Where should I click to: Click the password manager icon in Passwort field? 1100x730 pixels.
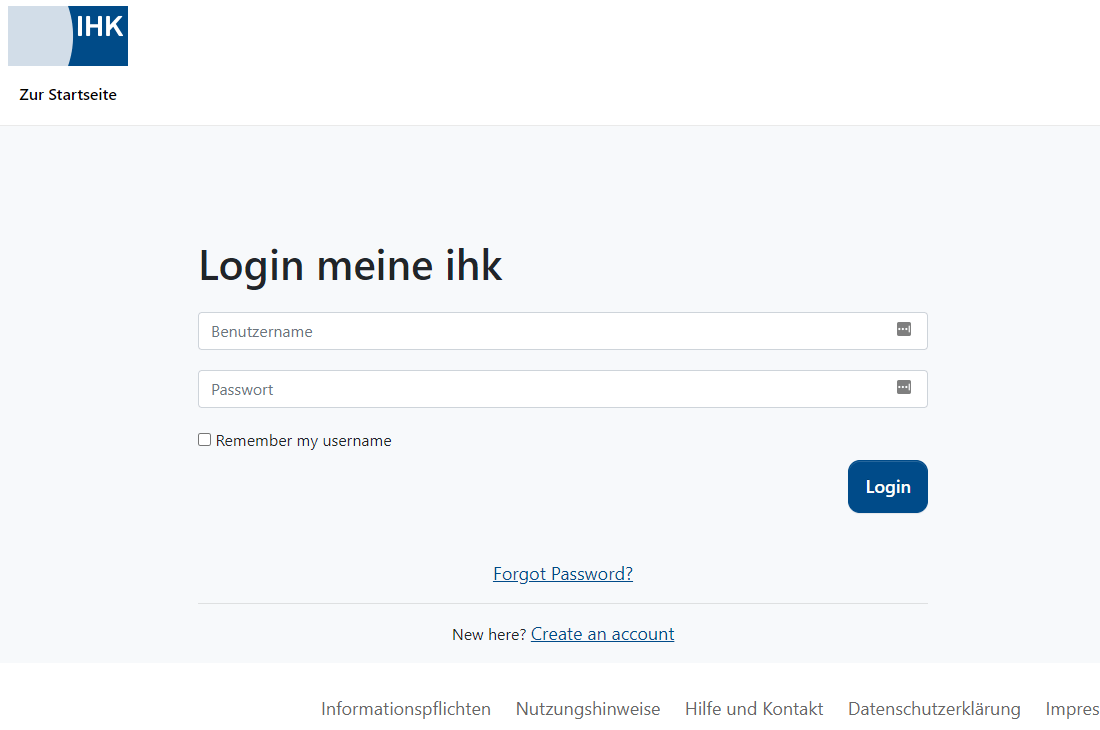[904, 387]
